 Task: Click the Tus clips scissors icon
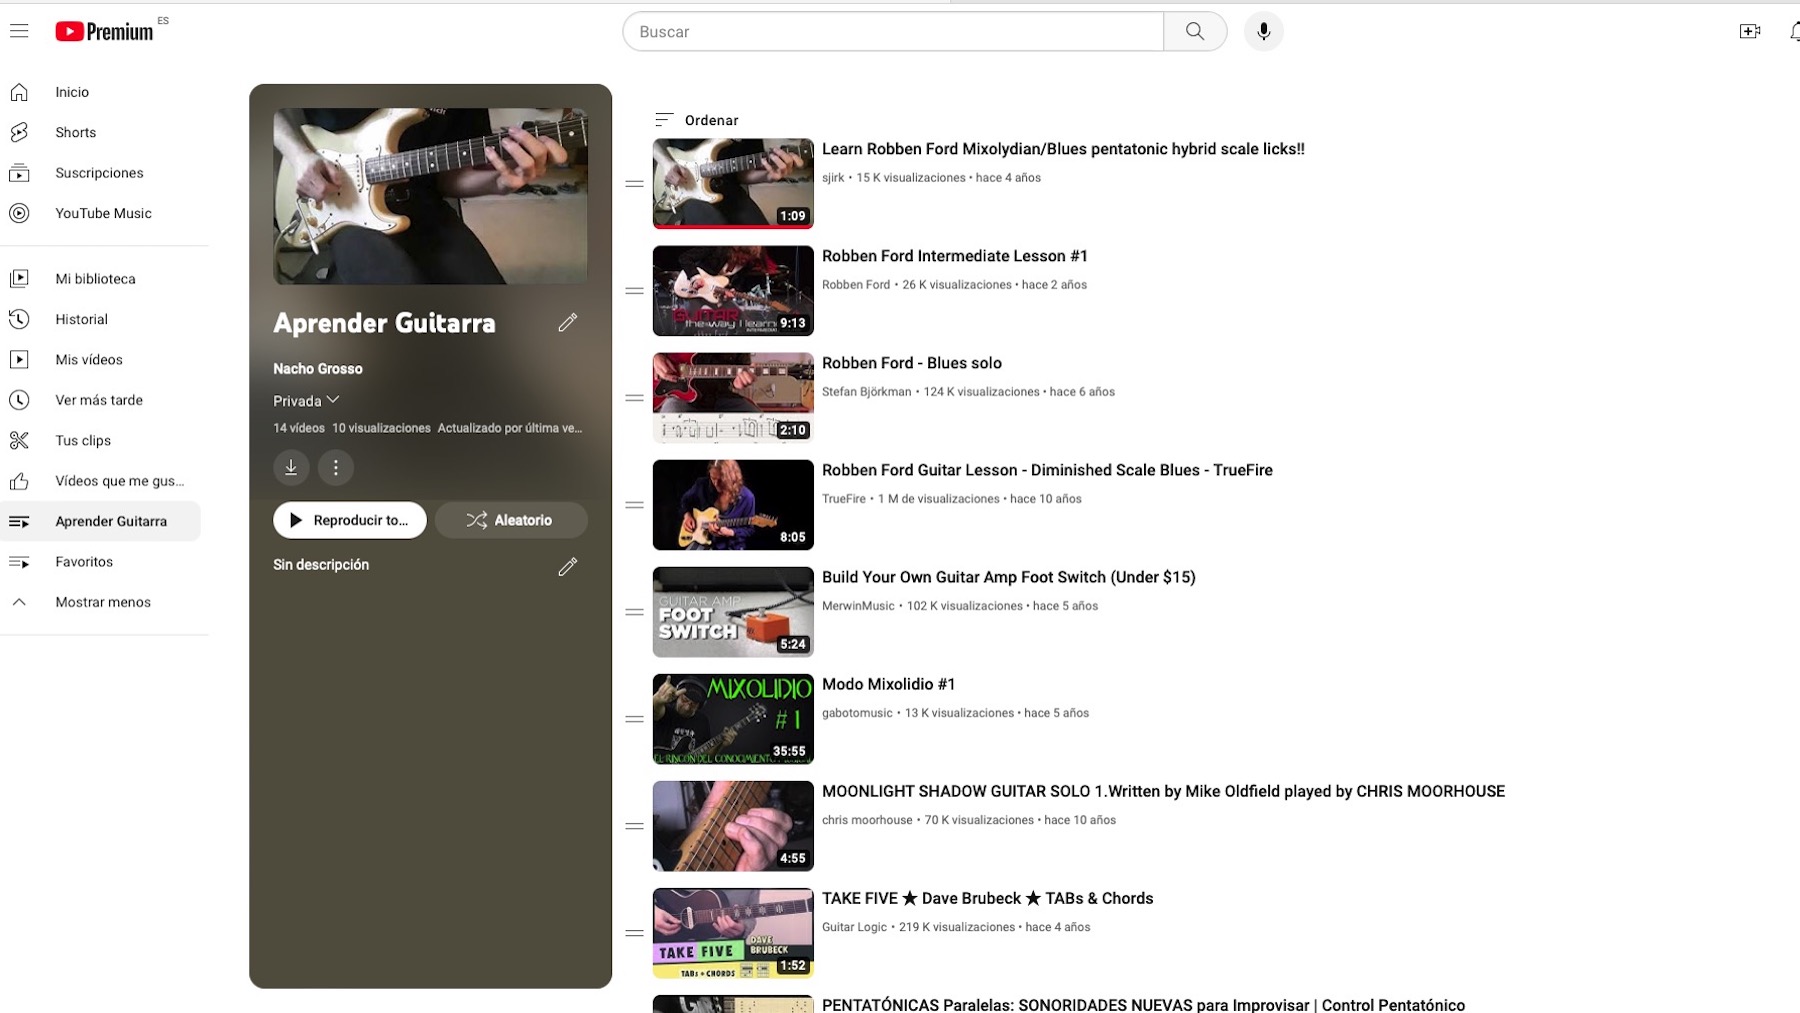click(19, 440)
